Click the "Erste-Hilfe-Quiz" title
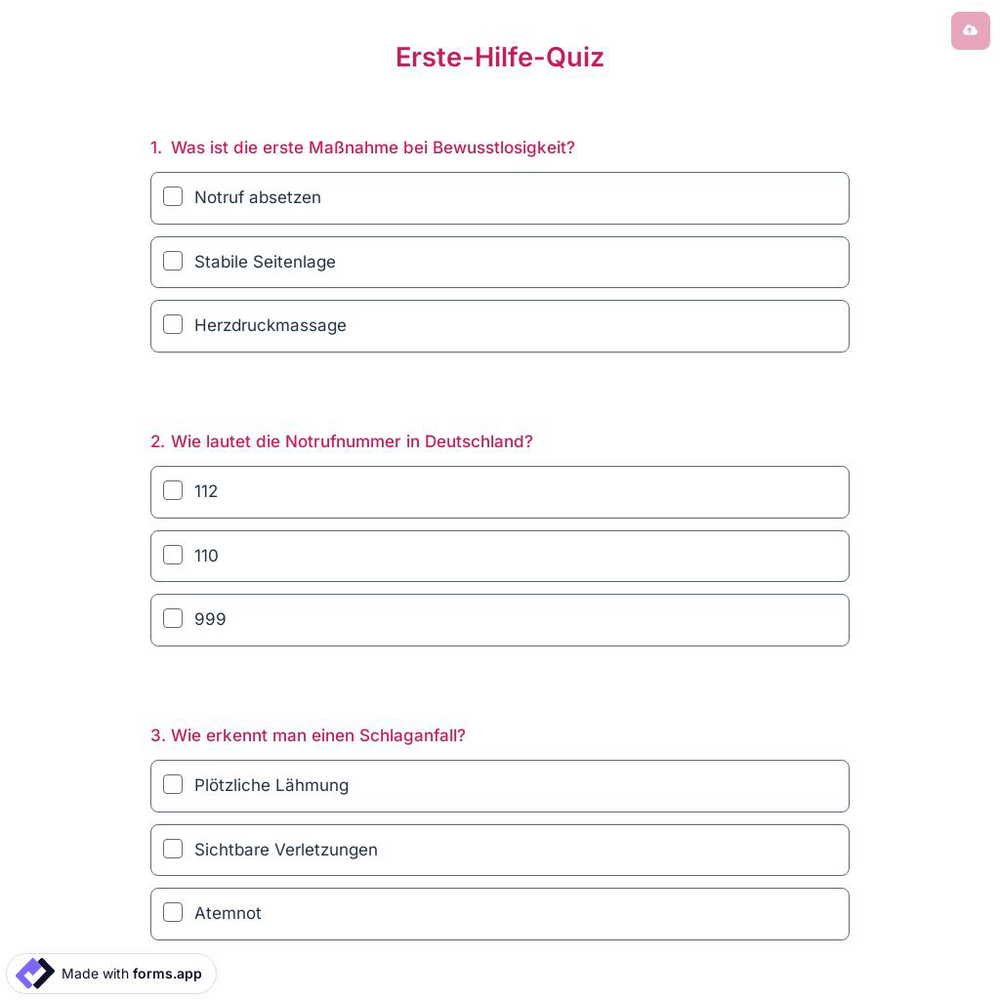Viewport: 1000px width, 1000px height. pyautogui.click(x=500, y=57)
